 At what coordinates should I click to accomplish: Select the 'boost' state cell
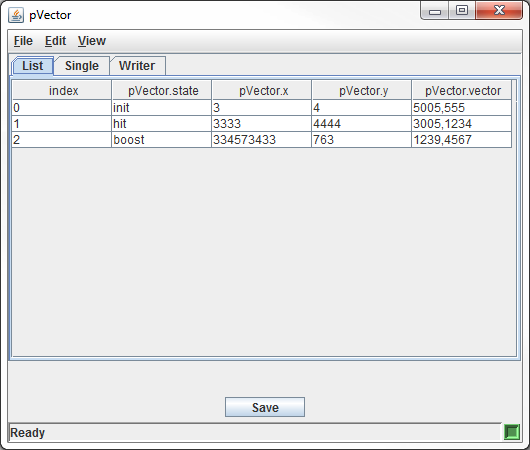click(x=162, y=140)
